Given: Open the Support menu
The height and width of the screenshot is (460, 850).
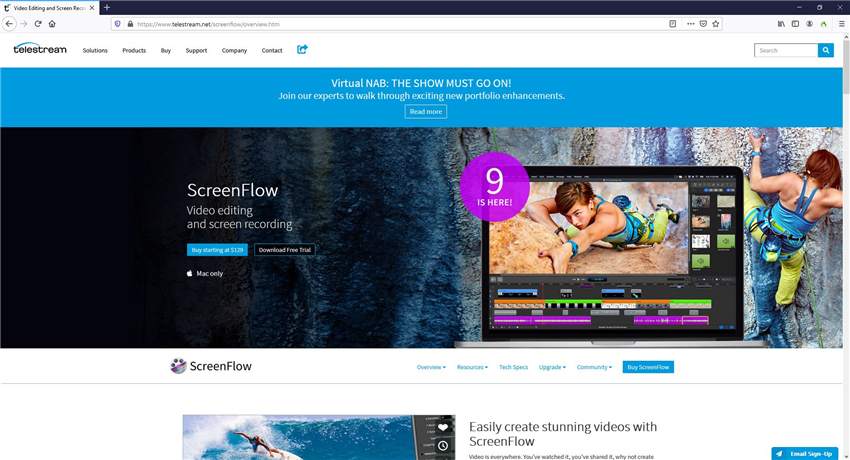Looking at the screenshot, I should (196, 50).
